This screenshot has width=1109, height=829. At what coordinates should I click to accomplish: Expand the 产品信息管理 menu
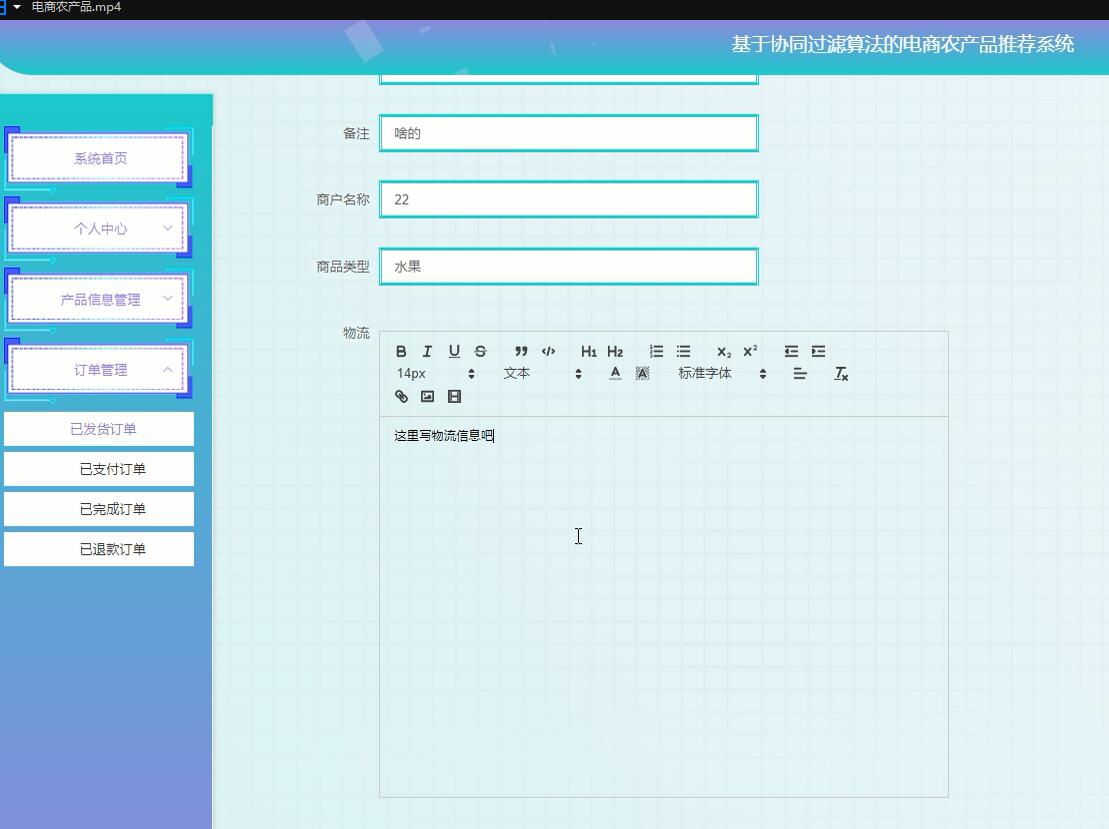tap(99, 299)
